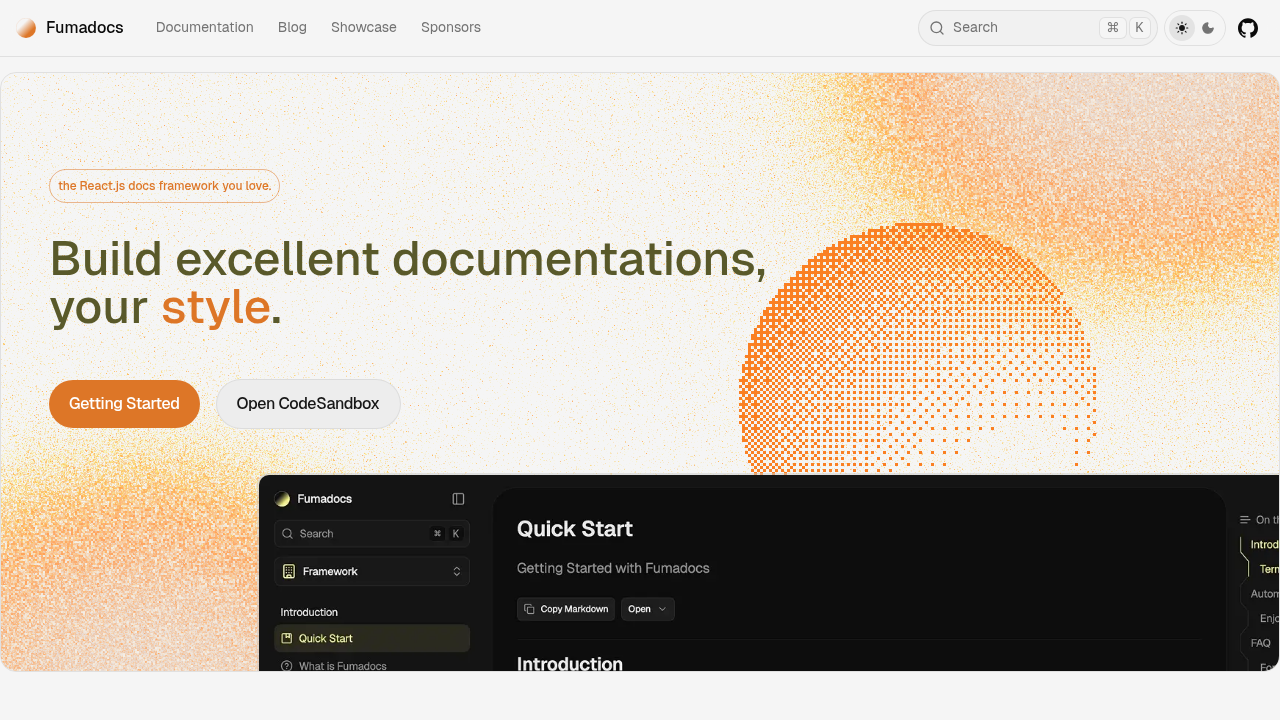Open the Framework dropdown in the preview
This screenshot has width=1280, height=720.
372,572
